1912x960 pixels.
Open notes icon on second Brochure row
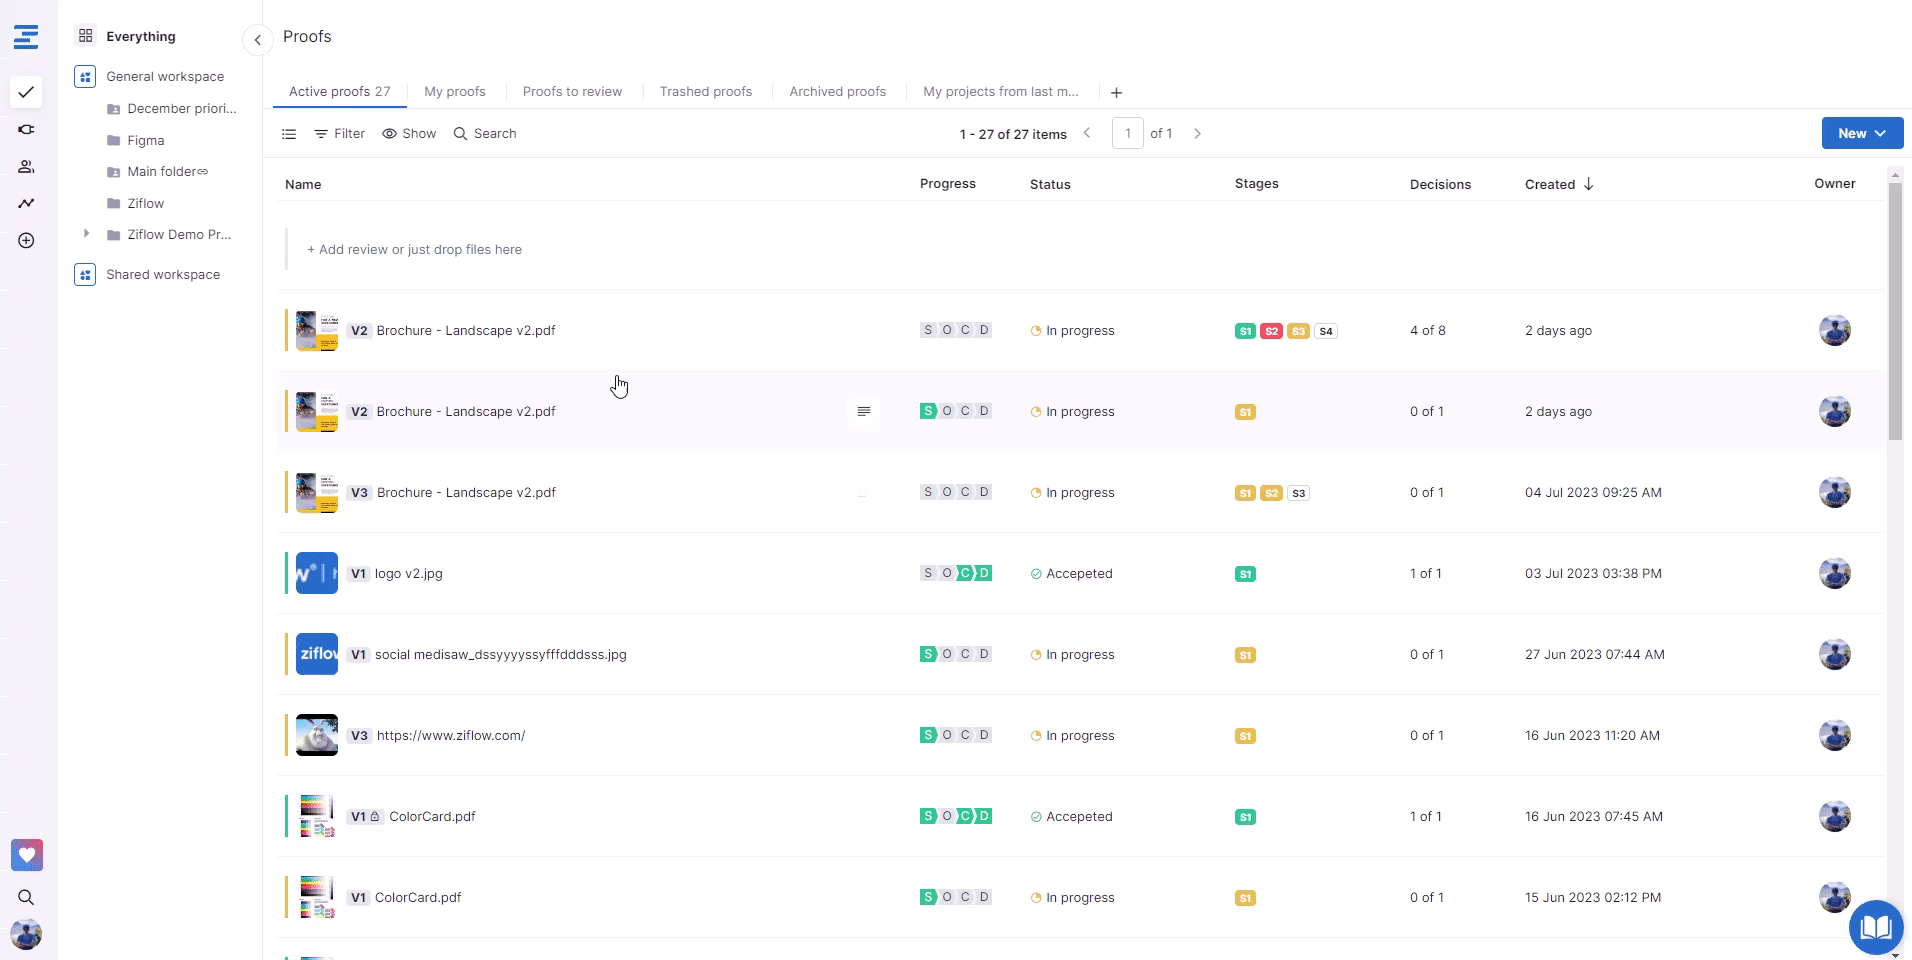coord(864,411)
